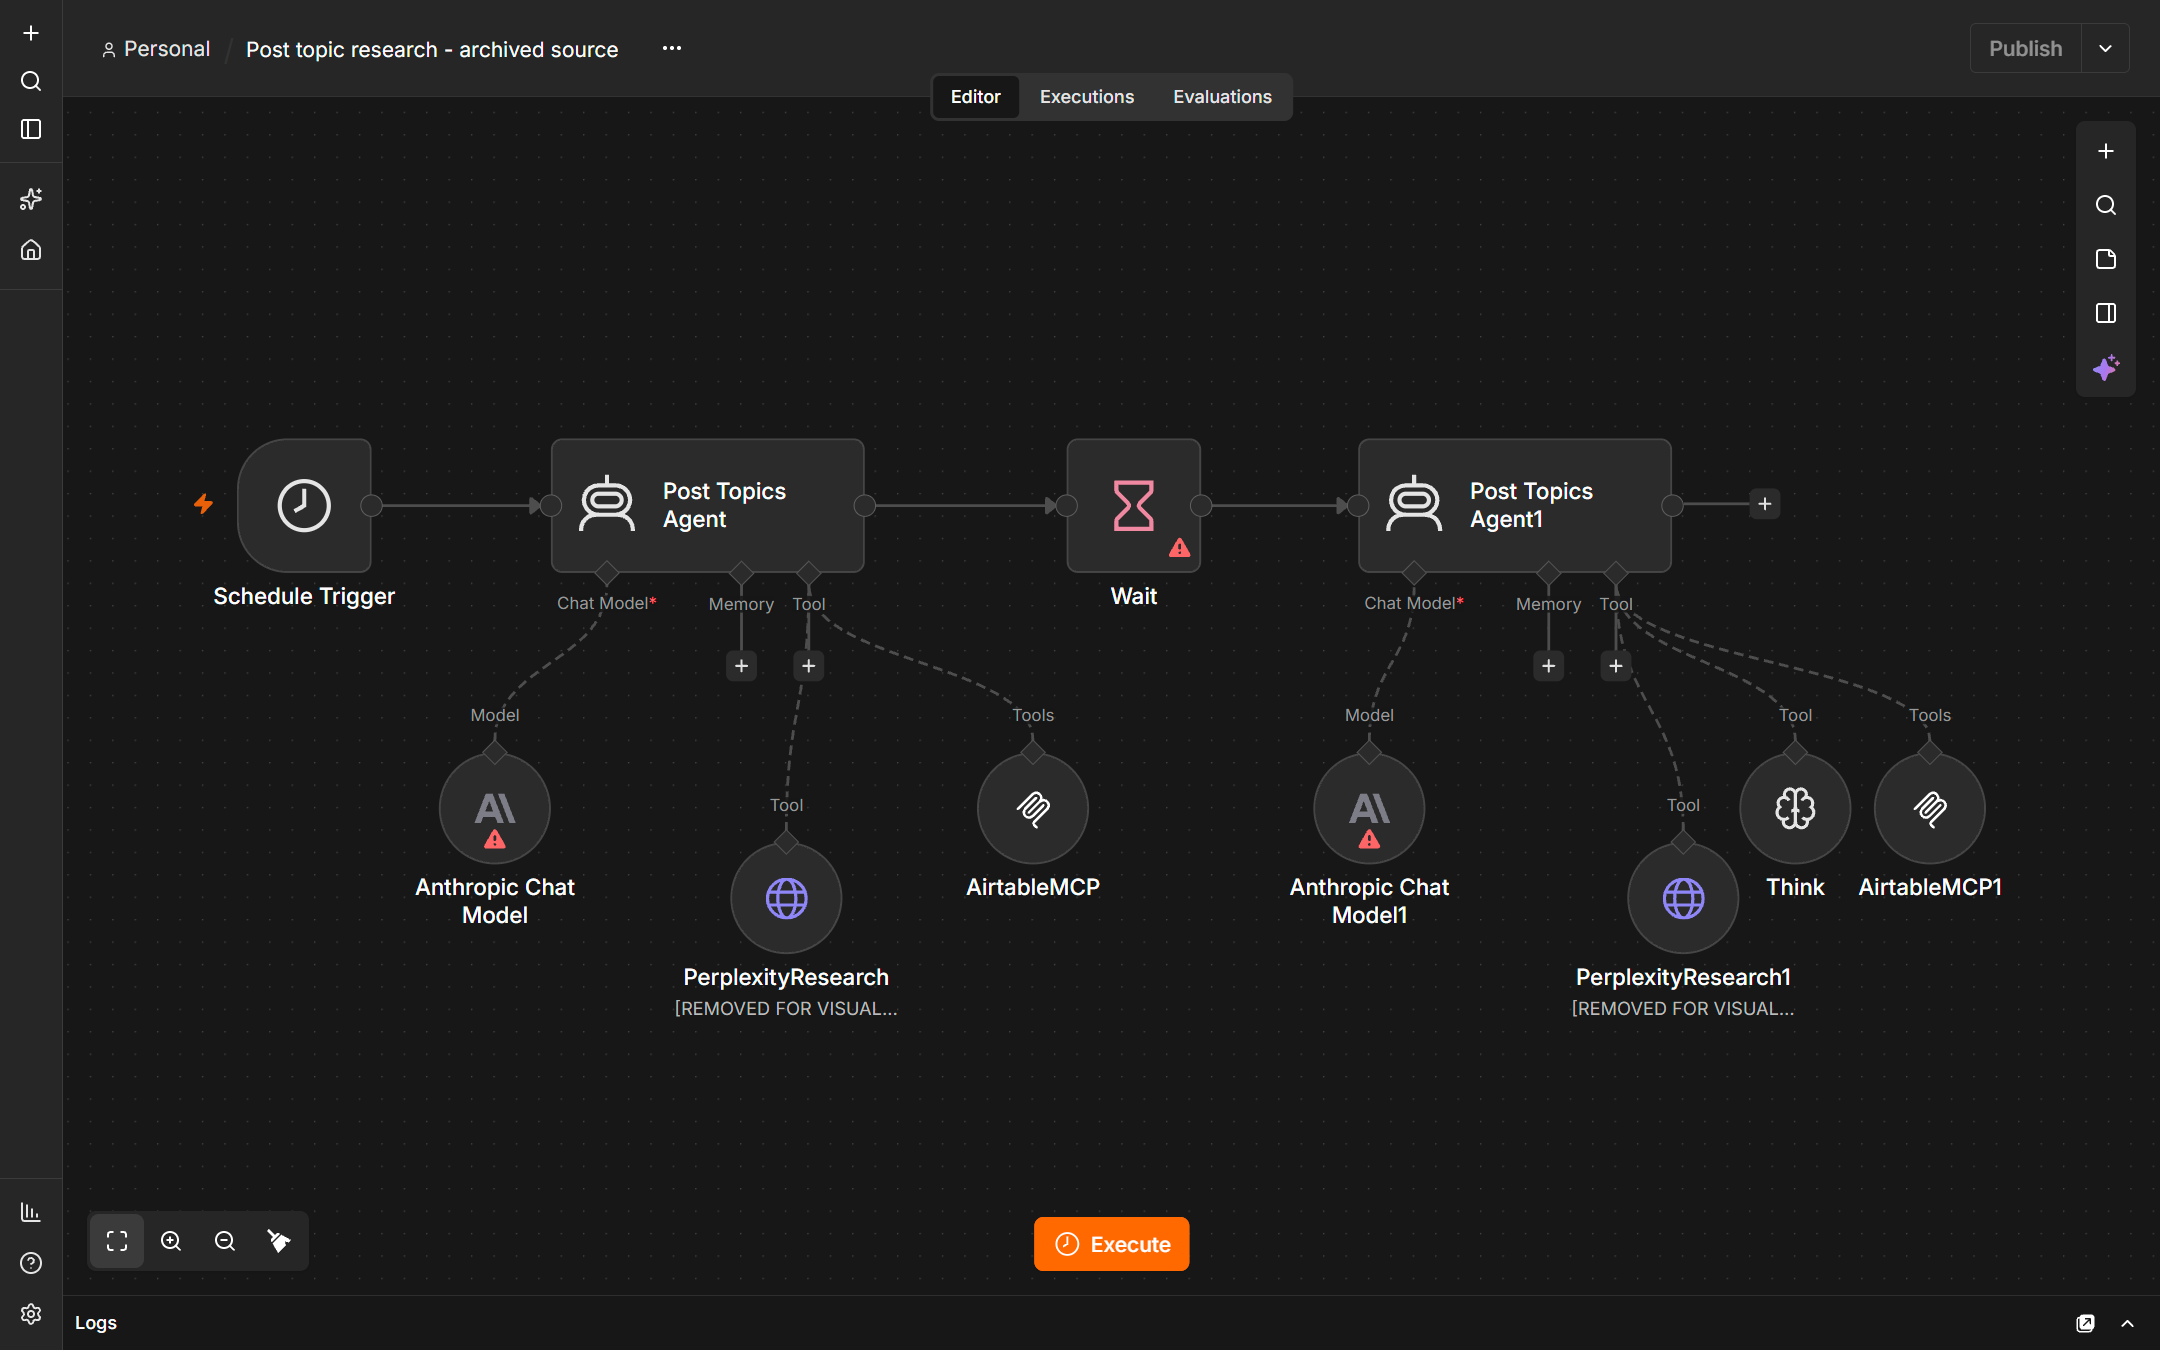
Task: Open the insights chart icon
Action: click(x=31, y=1212)
